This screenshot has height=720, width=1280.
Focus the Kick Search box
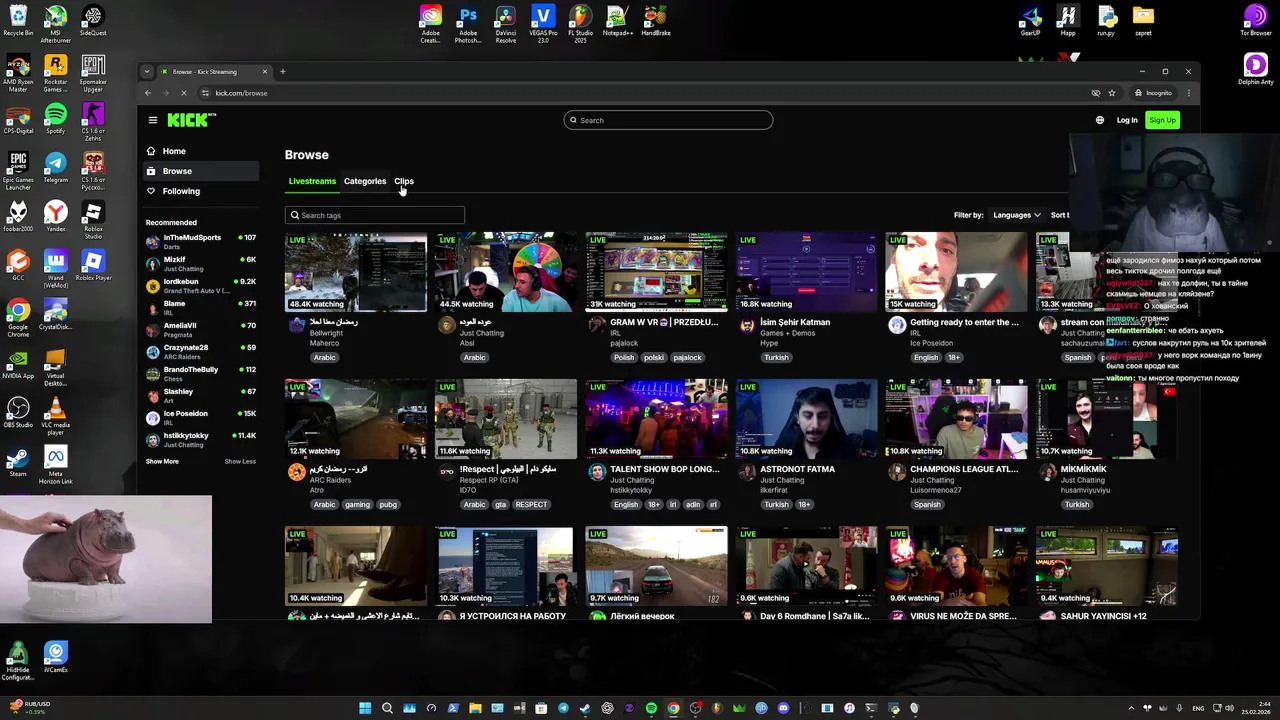pyautogui.click(x=668, y=120)
